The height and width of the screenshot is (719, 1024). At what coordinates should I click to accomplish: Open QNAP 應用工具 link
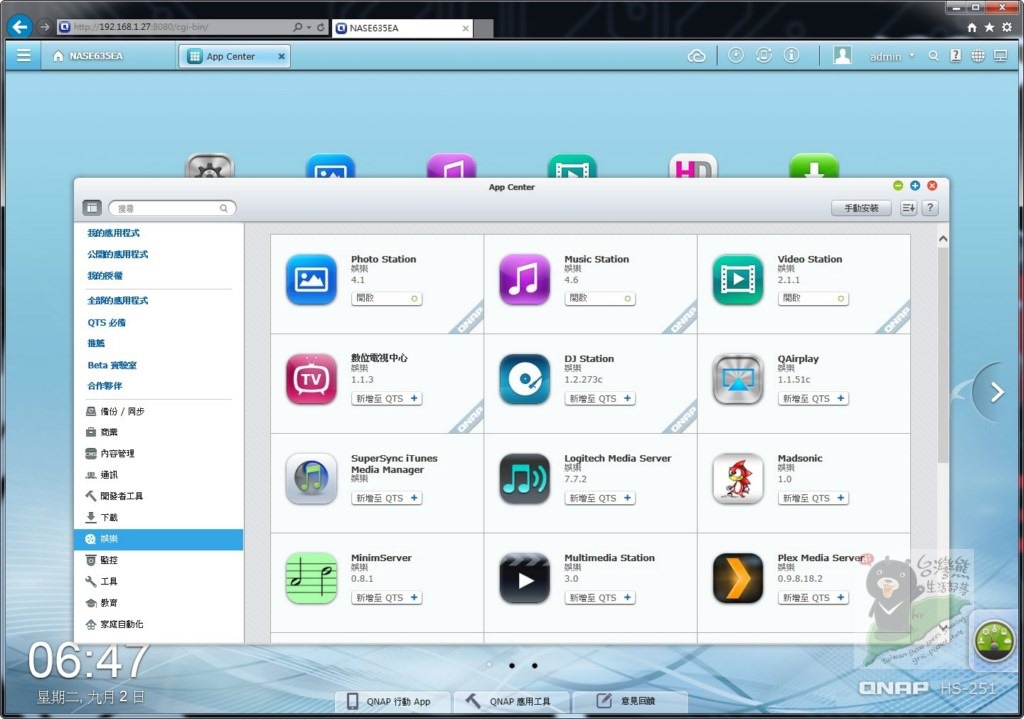click(x=510, y=701)
